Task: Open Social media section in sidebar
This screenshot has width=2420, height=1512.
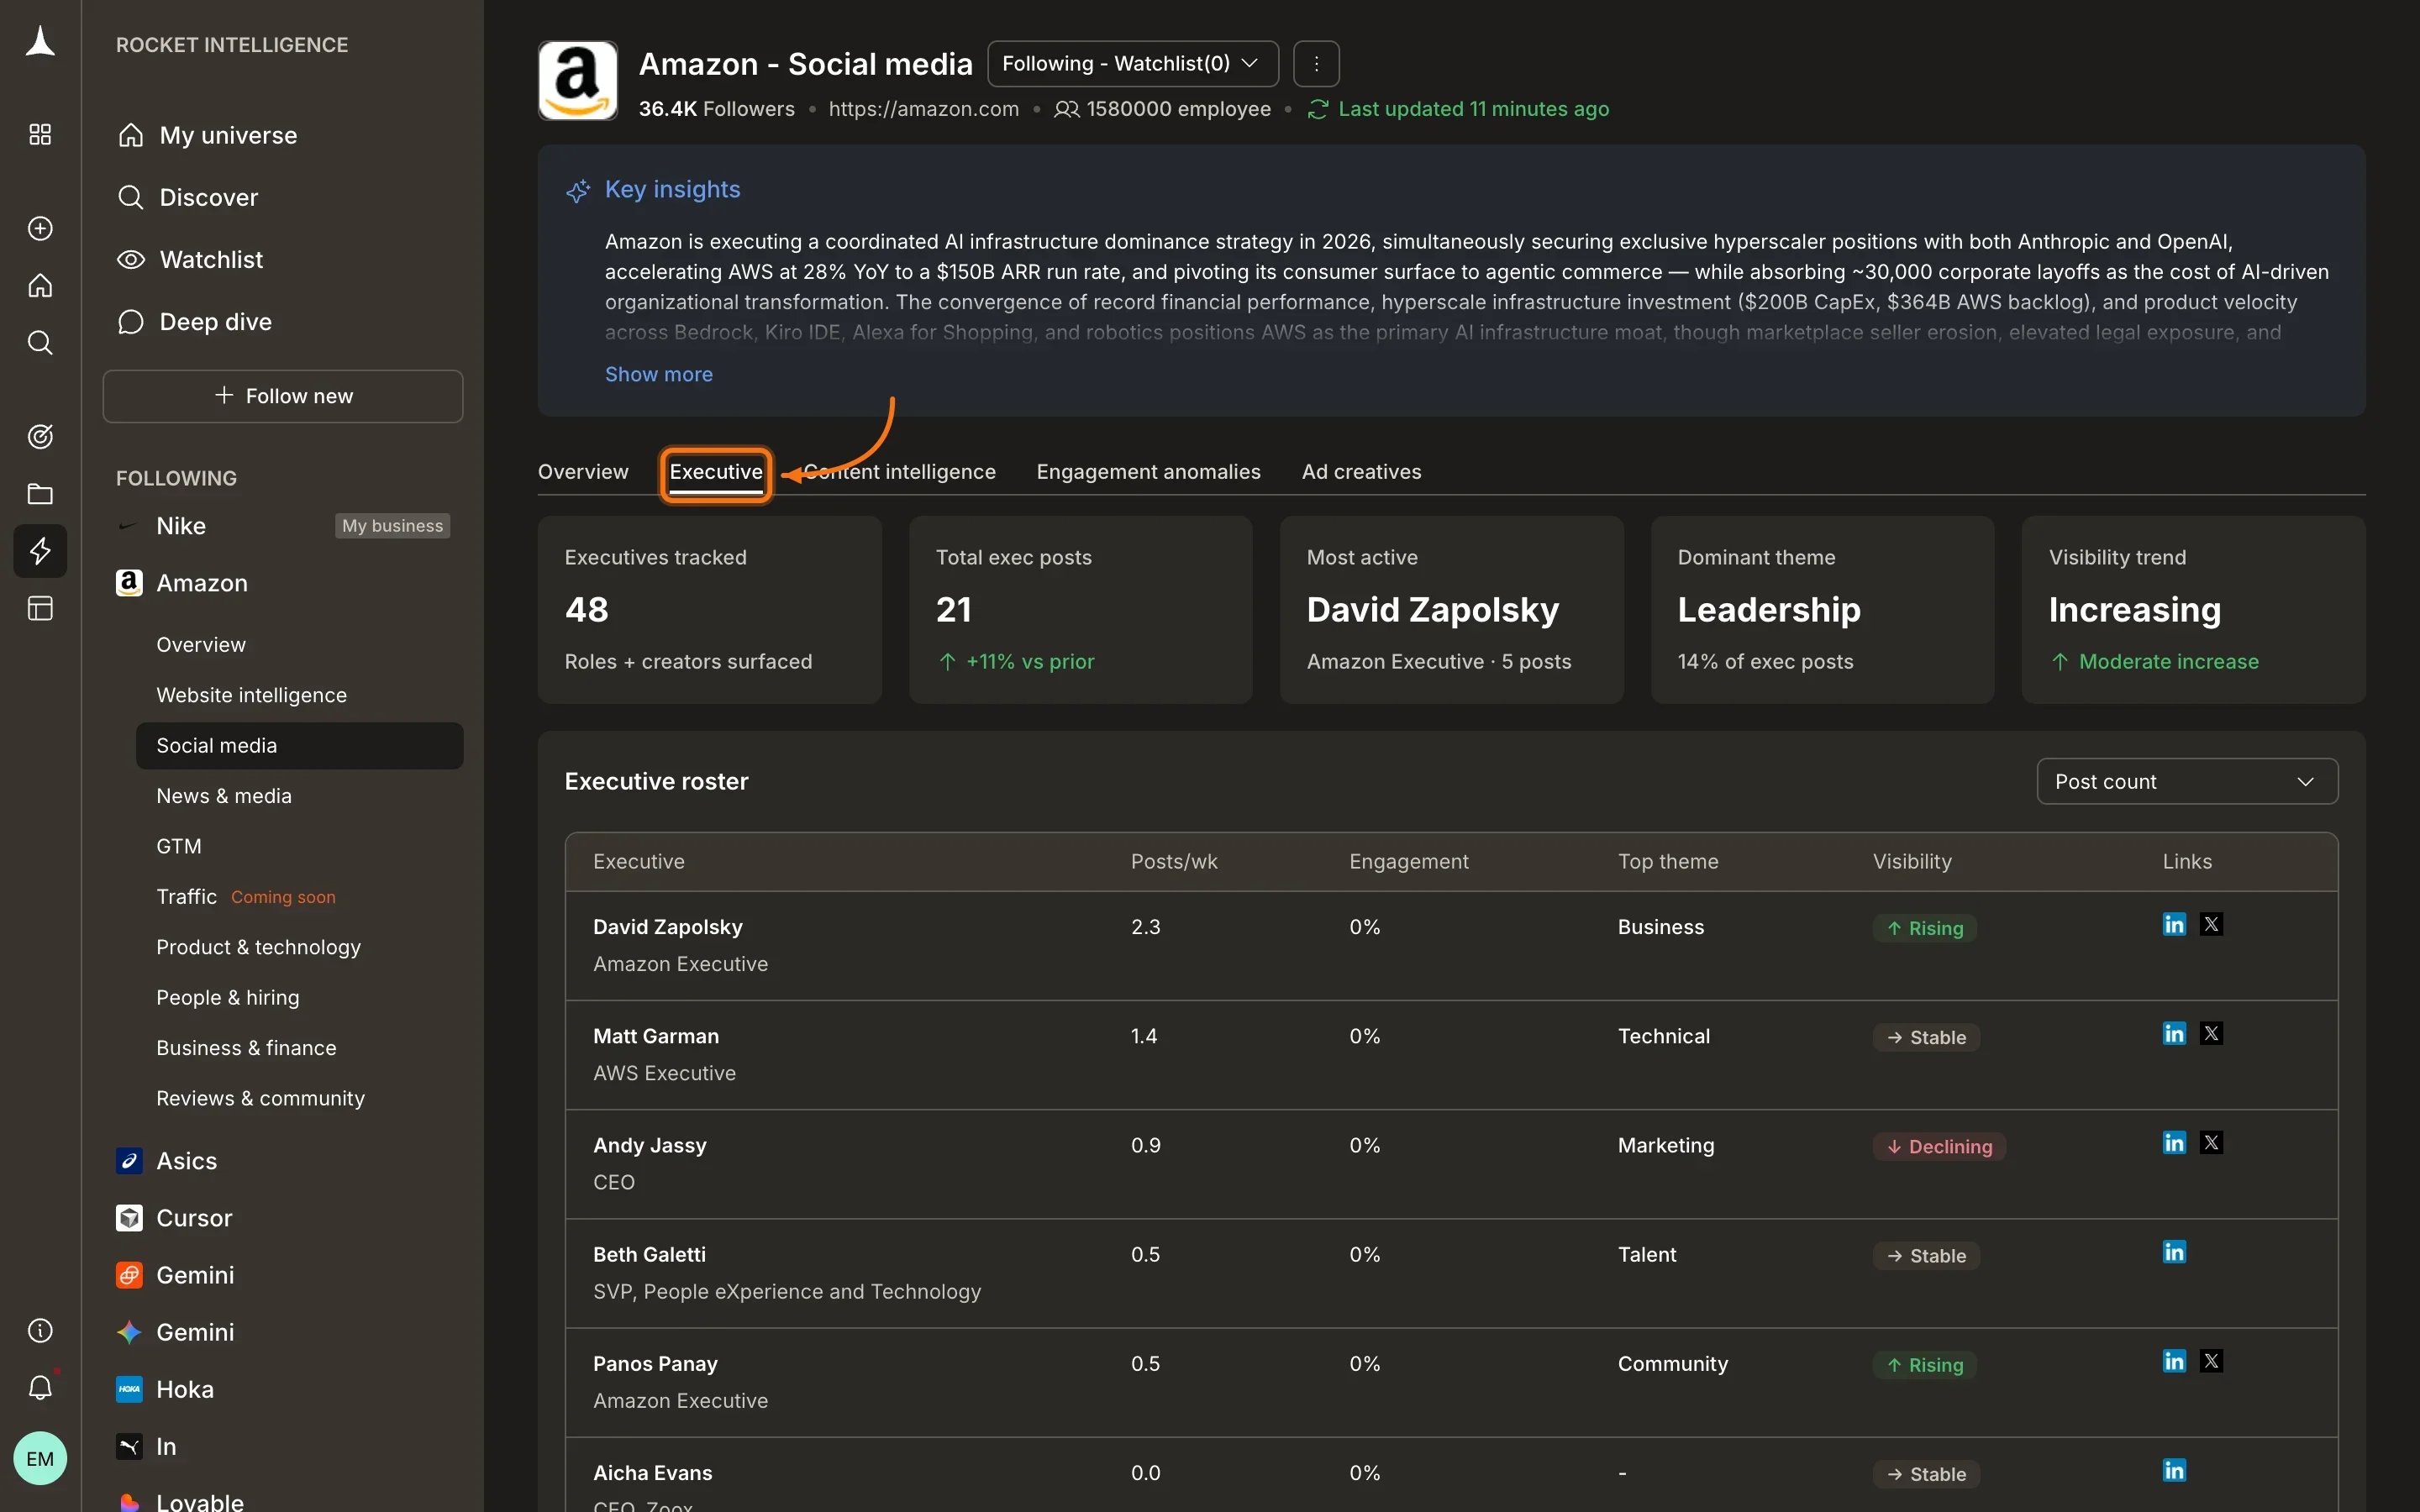Action: tap(300, 746)
